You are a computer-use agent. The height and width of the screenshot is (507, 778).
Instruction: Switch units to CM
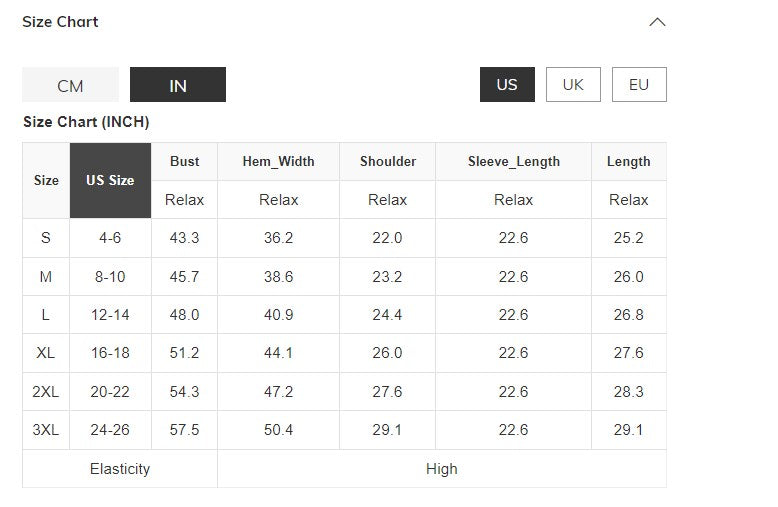tap(70, 85)
